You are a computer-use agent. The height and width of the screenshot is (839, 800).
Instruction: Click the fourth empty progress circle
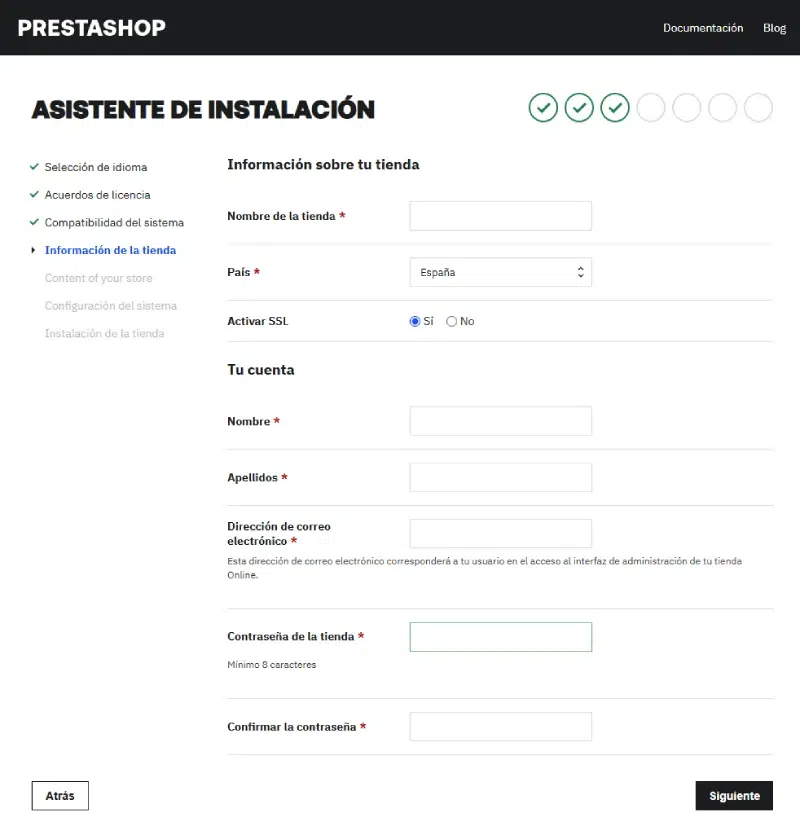(x=651, y=107)
